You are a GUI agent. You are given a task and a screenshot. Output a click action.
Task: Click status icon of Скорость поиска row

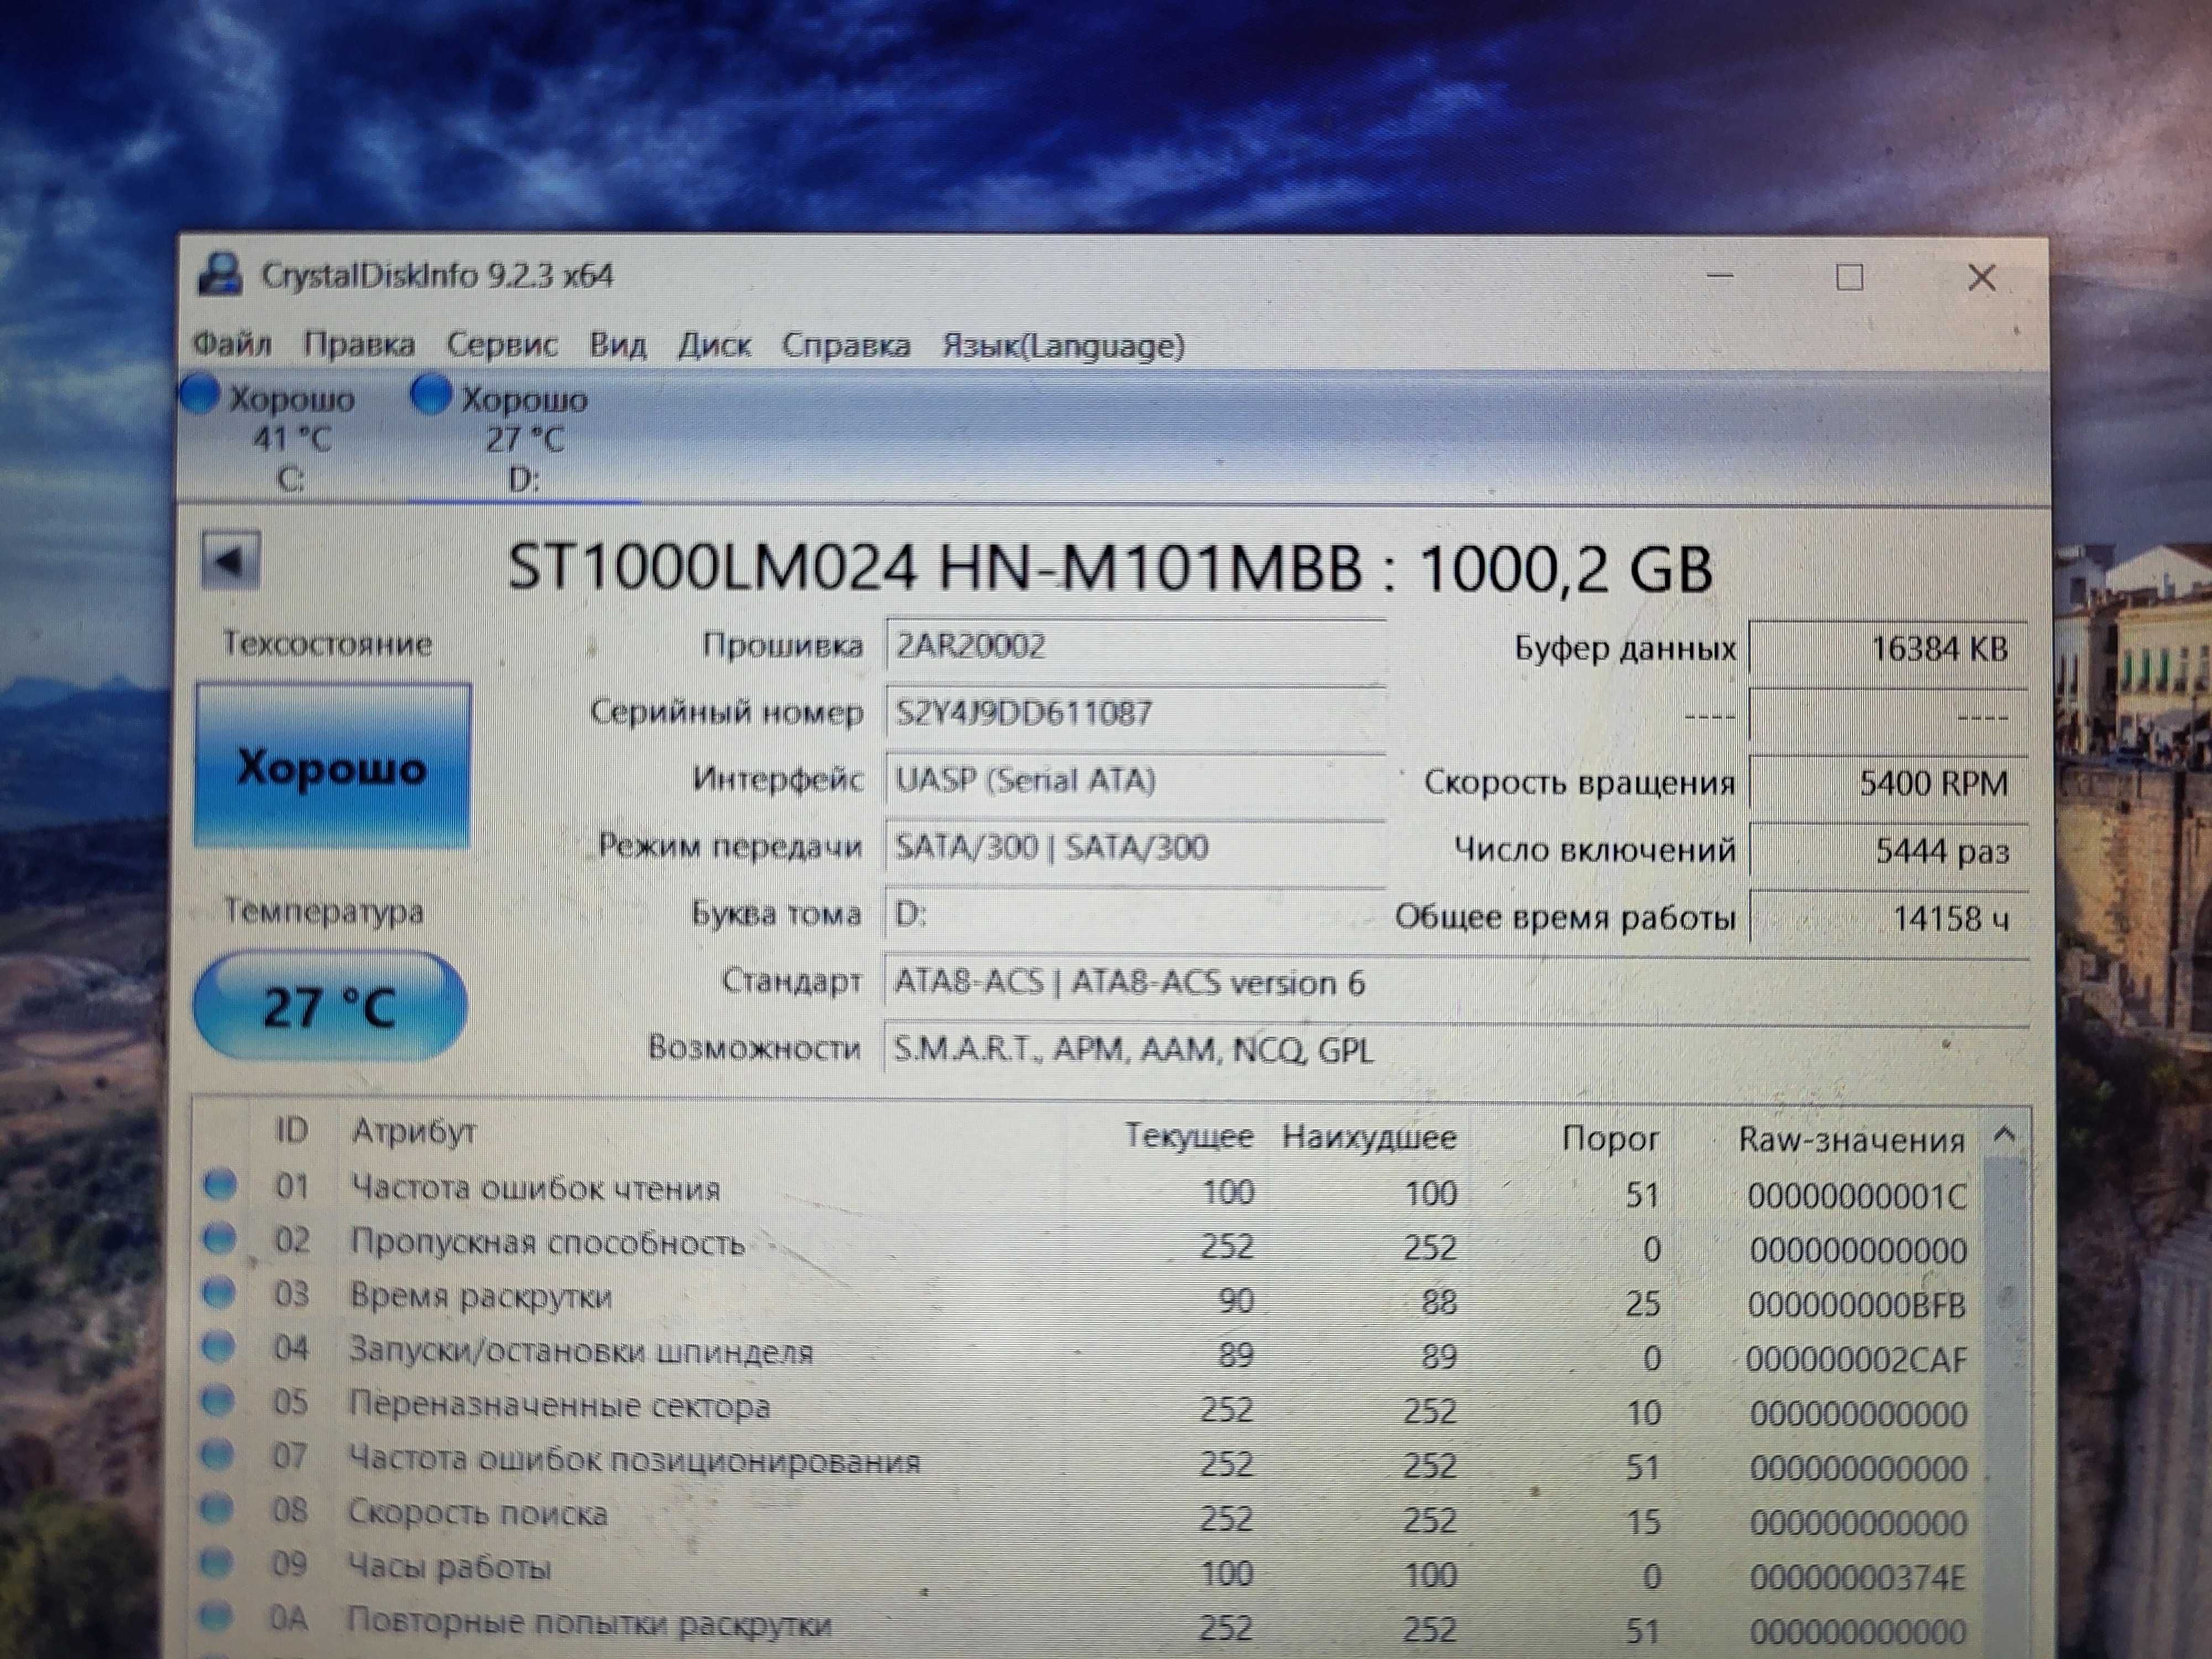[217, 1509]
